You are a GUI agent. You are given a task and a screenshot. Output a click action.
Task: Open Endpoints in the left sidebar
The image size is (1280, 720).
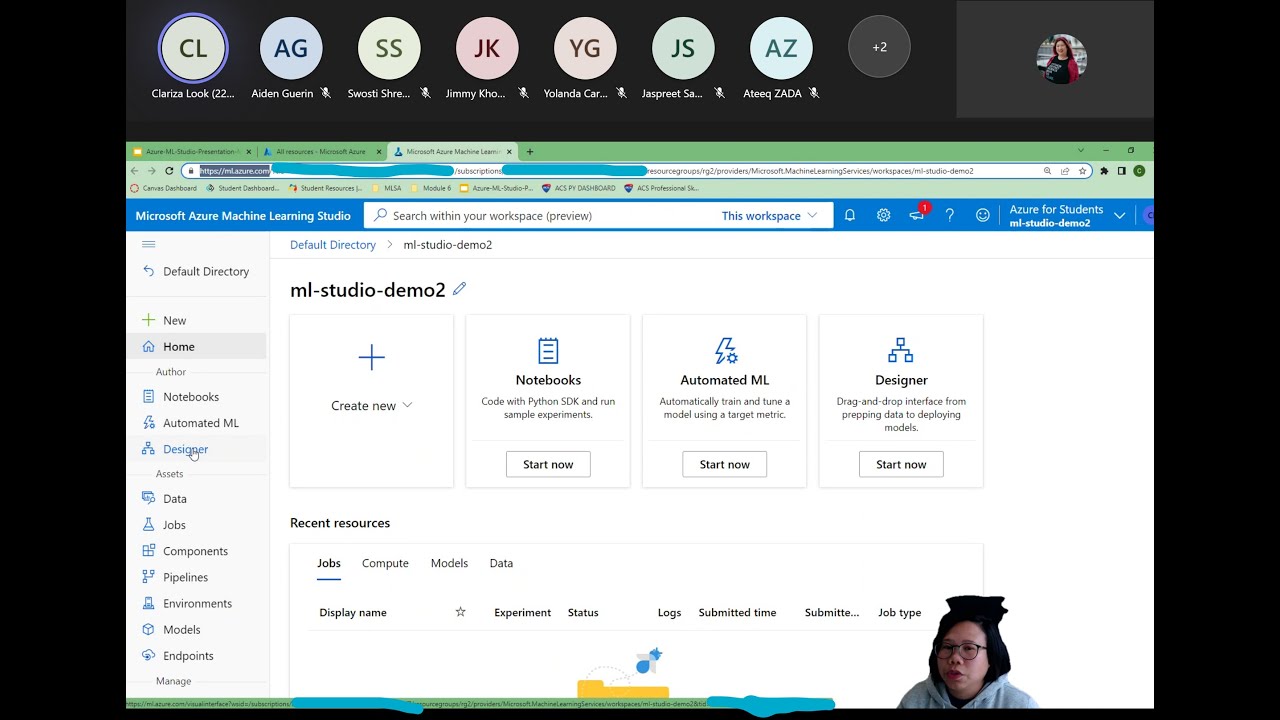[188, 655]
